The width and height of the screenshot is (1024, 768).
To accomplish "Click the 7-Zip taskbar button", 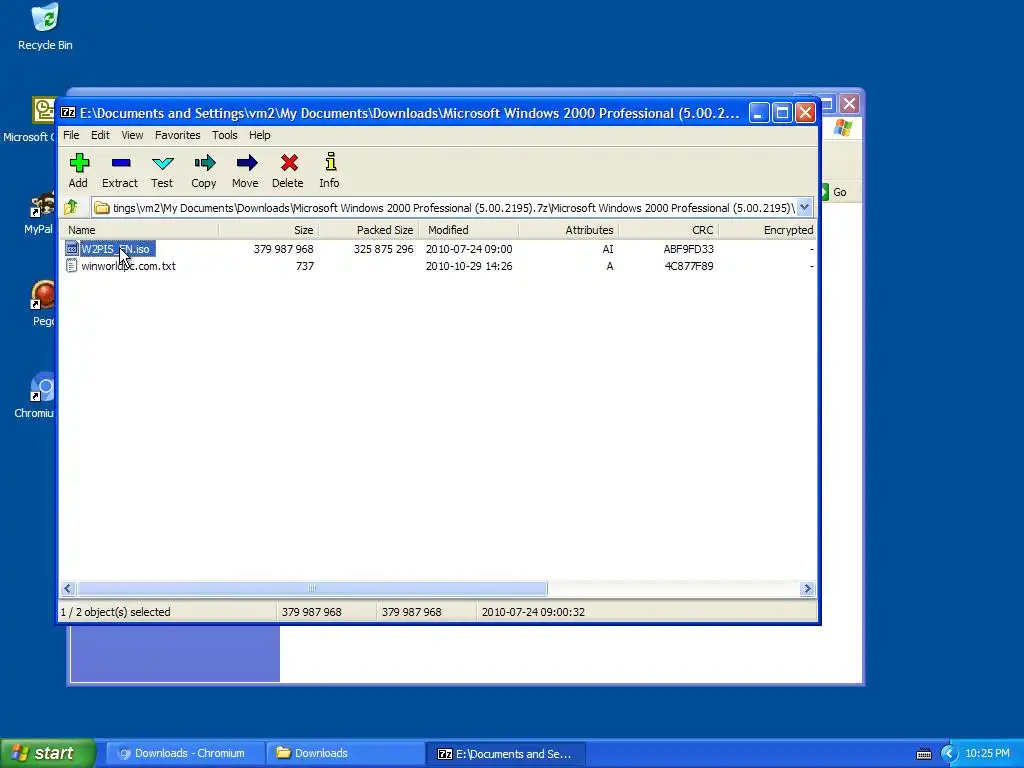I will coord(505,754).
